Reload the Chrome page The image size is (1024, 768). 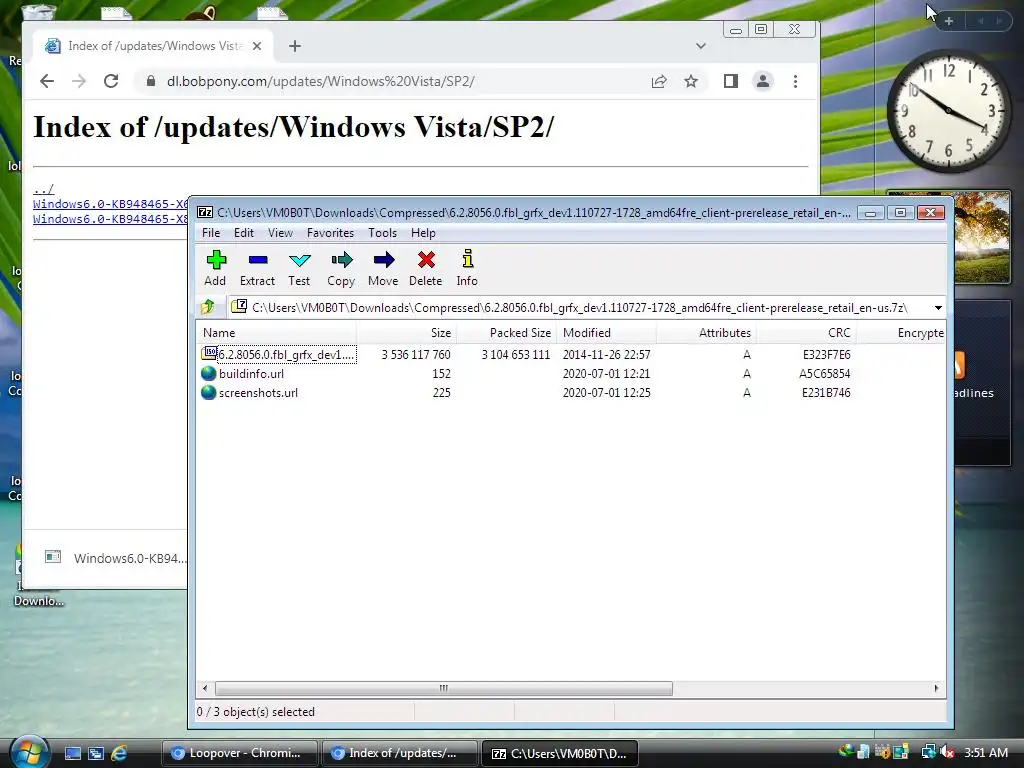111,81
